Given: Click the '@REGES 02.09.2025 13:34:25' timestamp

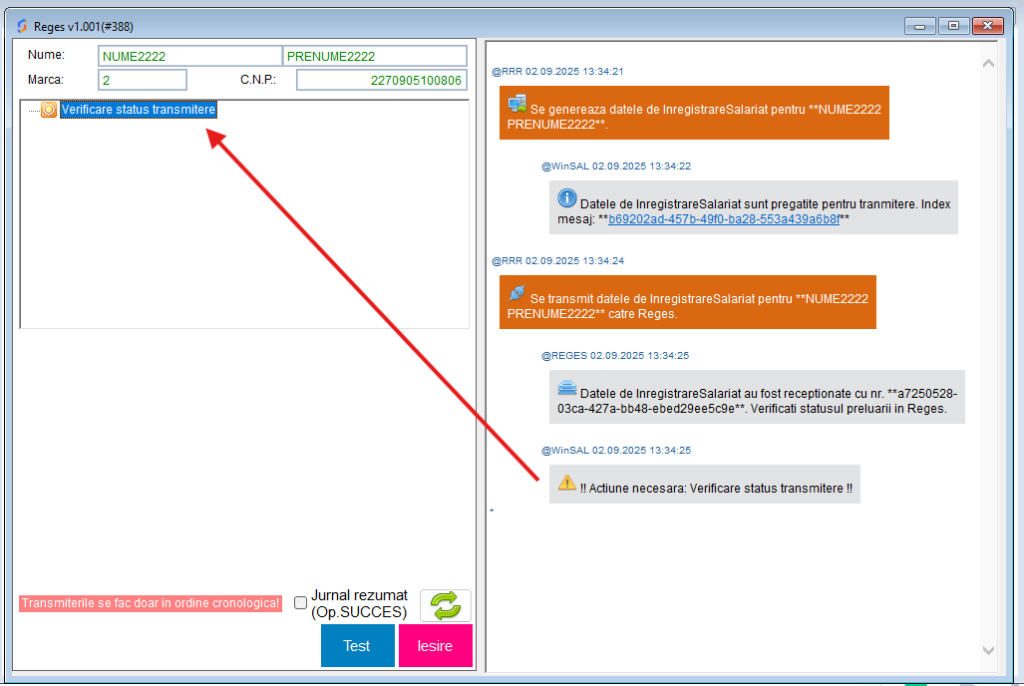Looking at the screenshot, I should (x=615, y=355).
